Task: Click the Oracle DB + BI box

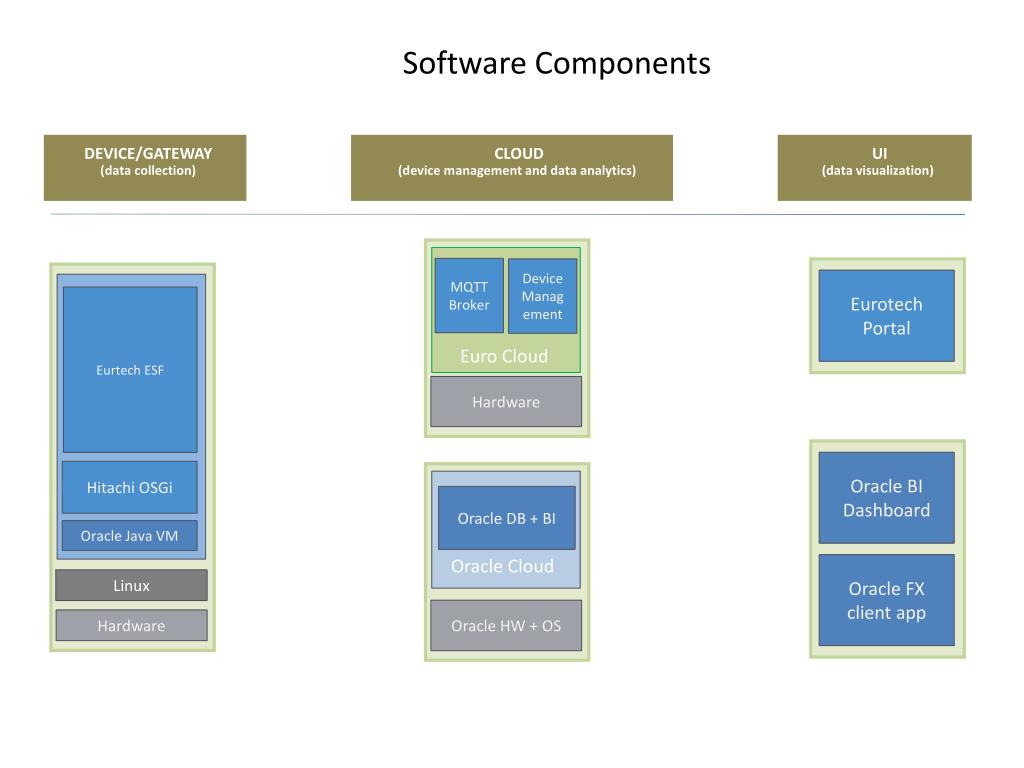Action: 507,518
